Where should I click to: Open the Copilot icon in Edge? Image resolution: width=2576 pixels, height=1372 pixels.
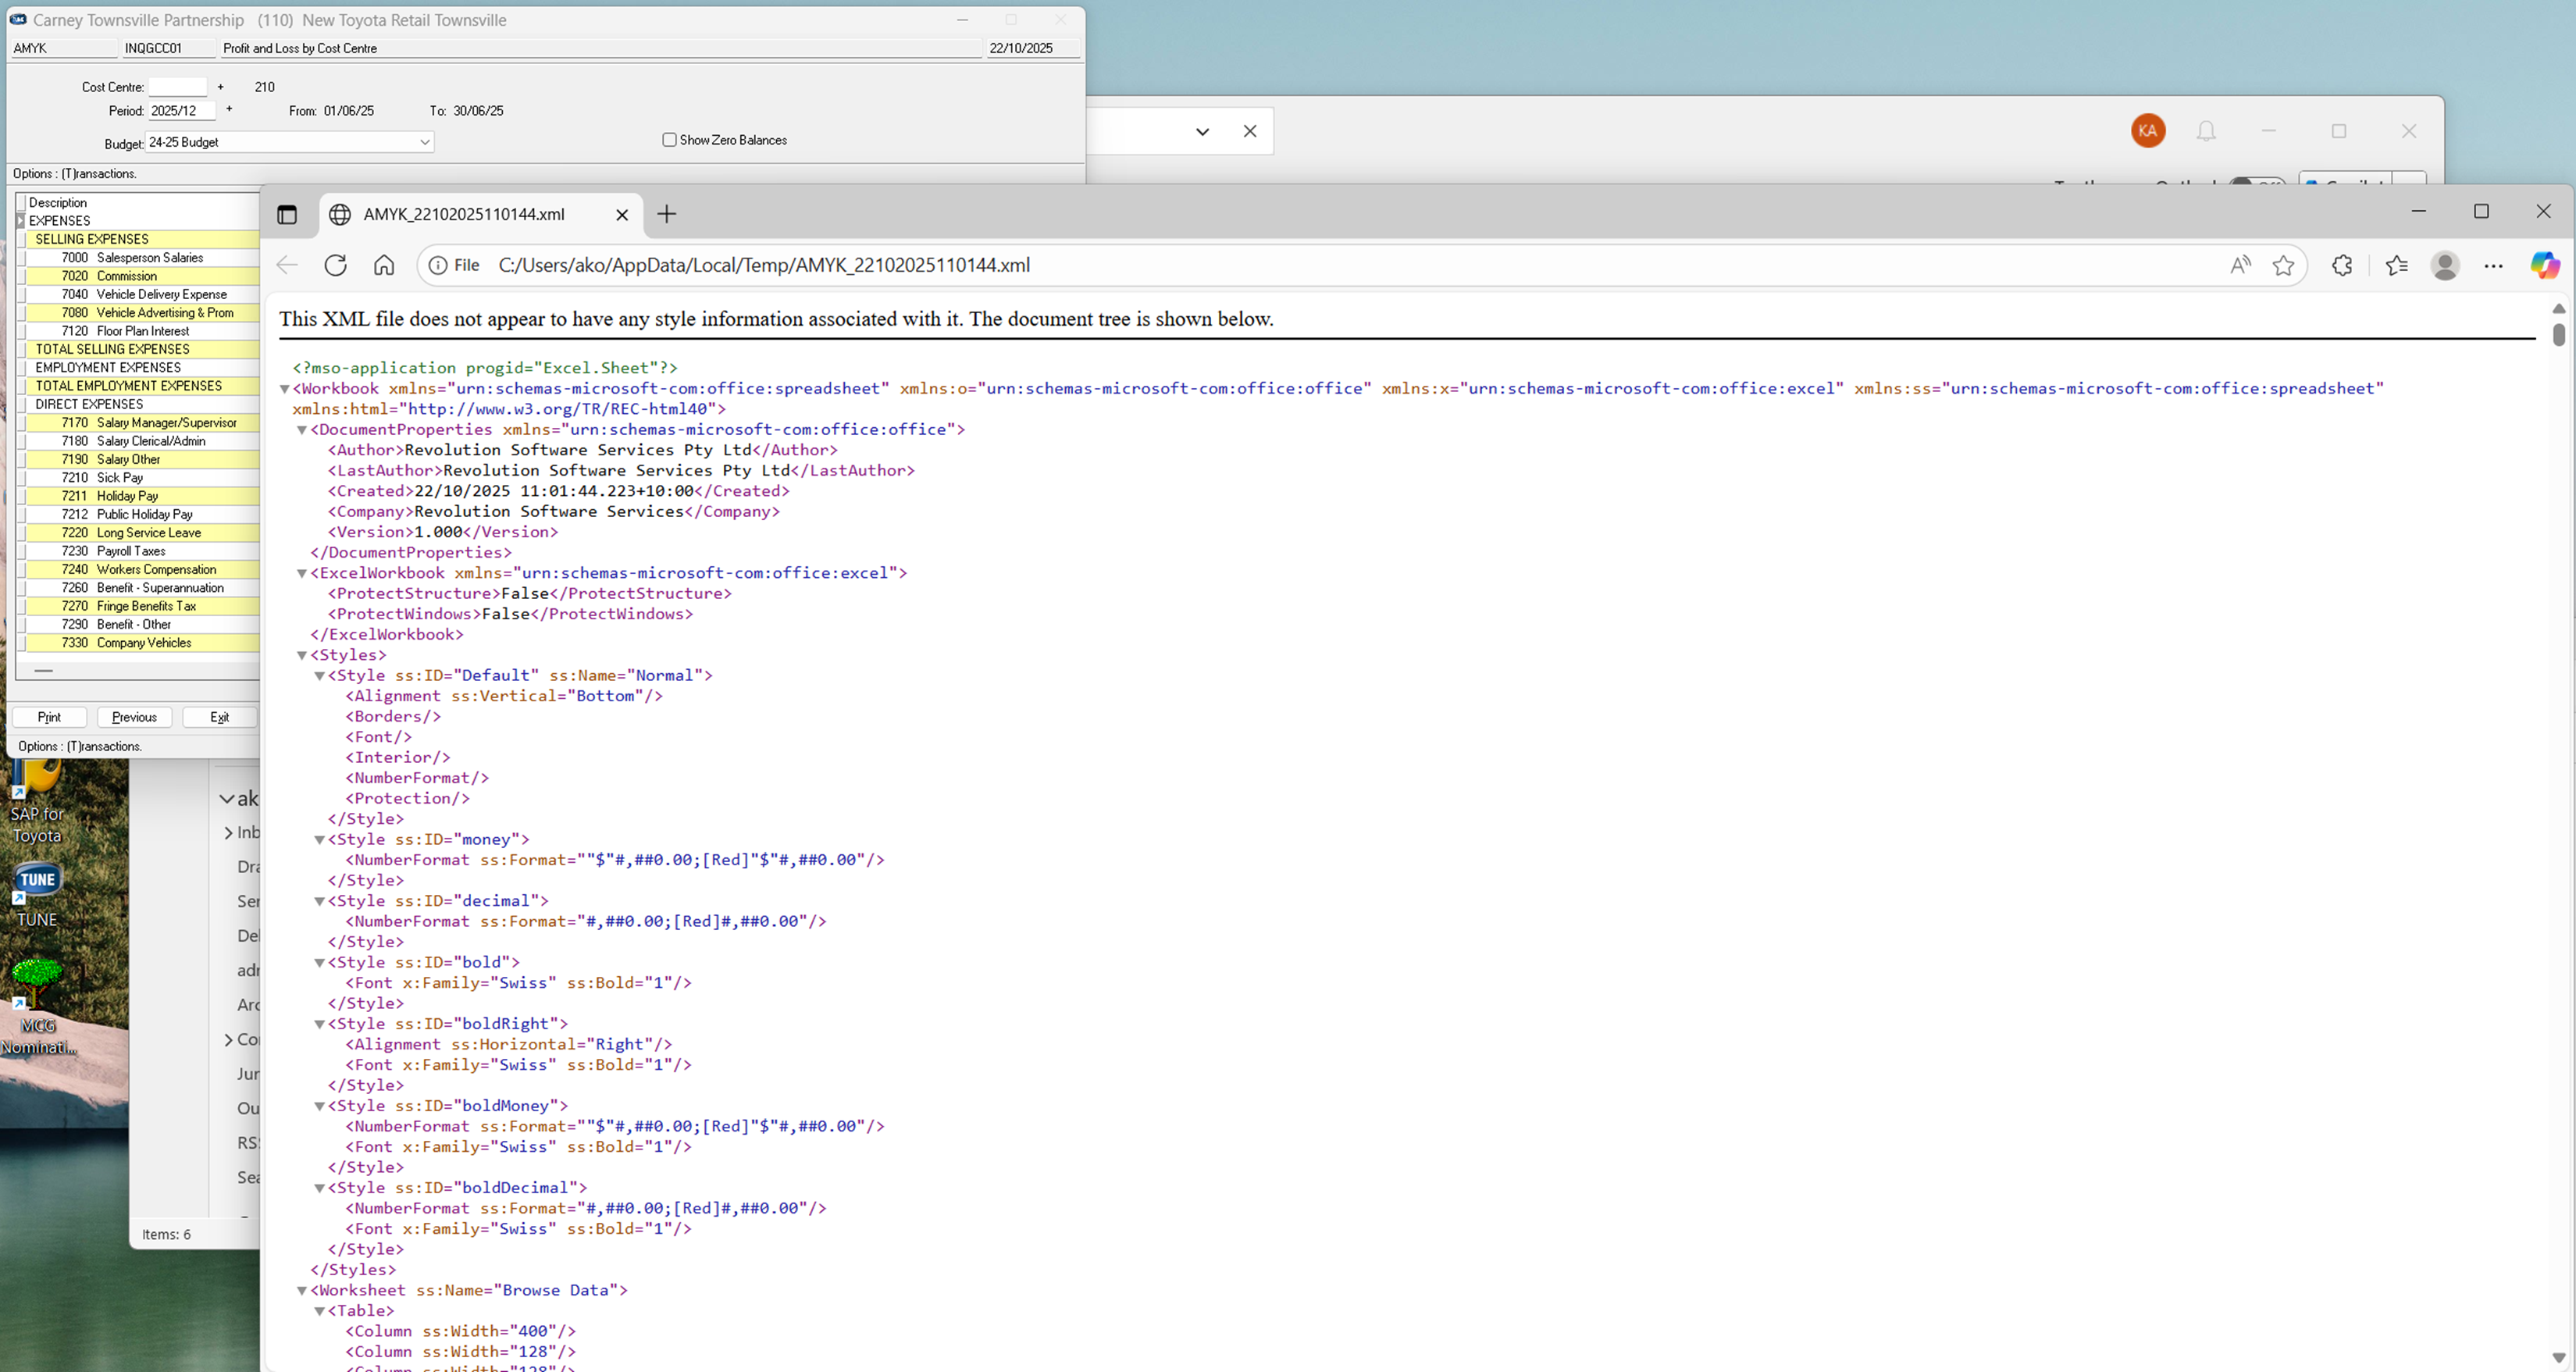(x=2544, y=265)
